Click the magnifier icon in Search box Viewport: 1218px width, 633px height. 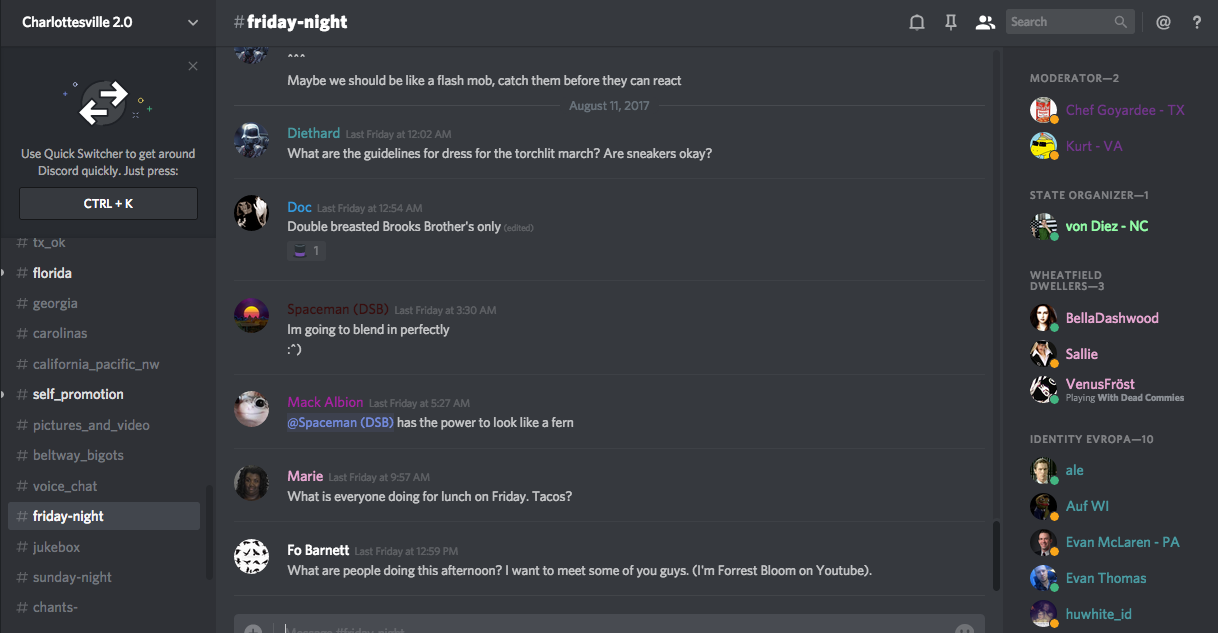(1121, 22)
